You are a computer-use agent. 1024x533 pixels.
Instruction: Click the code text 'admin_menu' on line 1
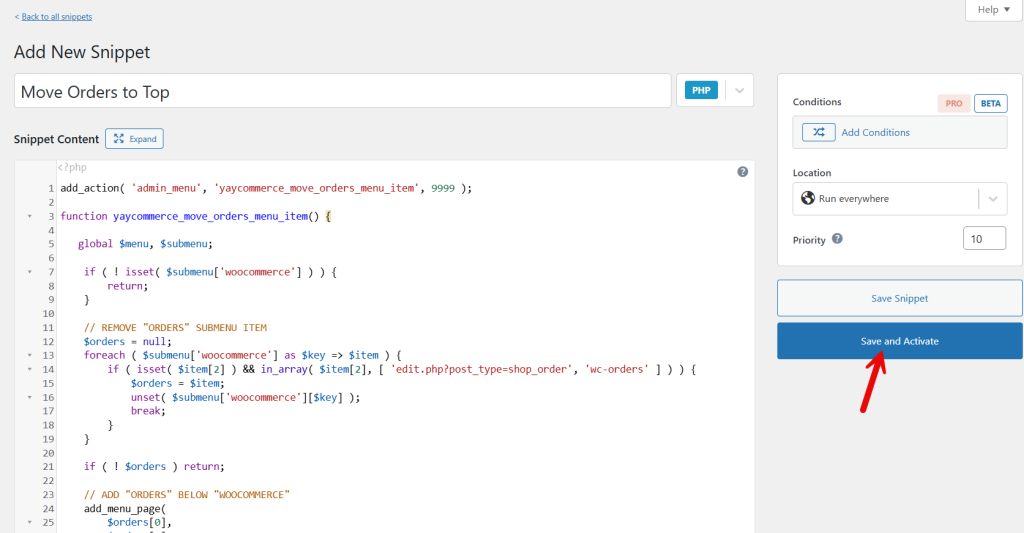[167, 188]
